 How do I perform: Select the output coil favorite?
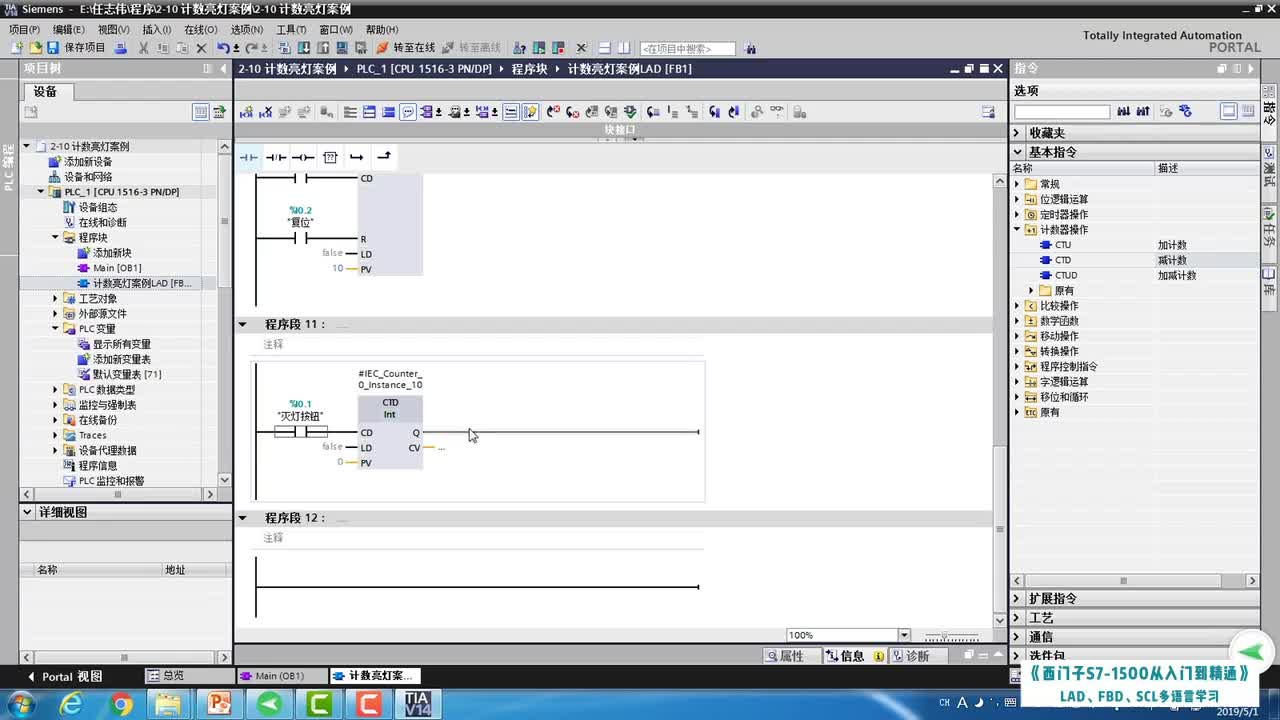point(303,157)
